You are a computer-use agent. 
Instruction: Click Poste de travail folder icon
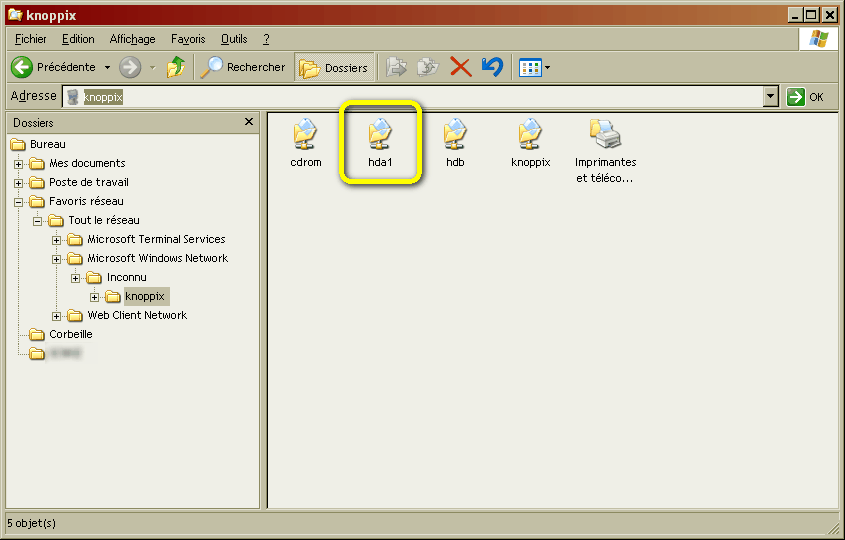pos(37,183)
